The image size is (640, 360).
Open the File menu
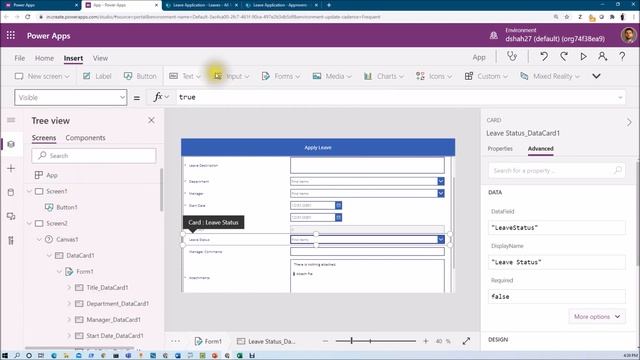click(20, 58)
